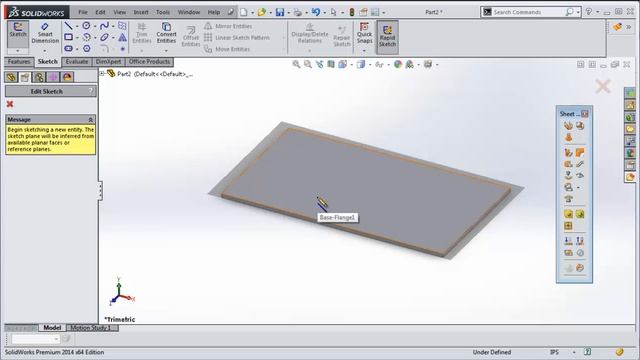Select the Ellipse sketch tool
640x360 pixels.
tap(104, 37)
